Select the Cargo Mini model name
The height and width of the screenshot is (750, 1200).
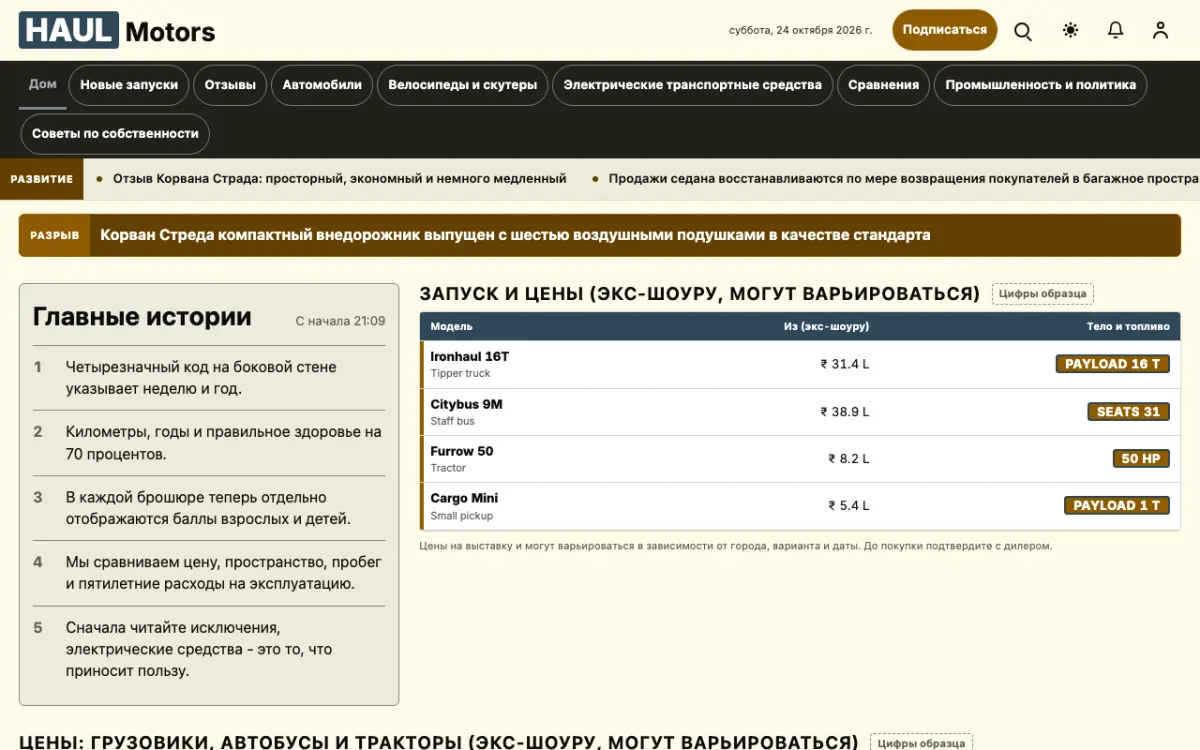point(464,498)
